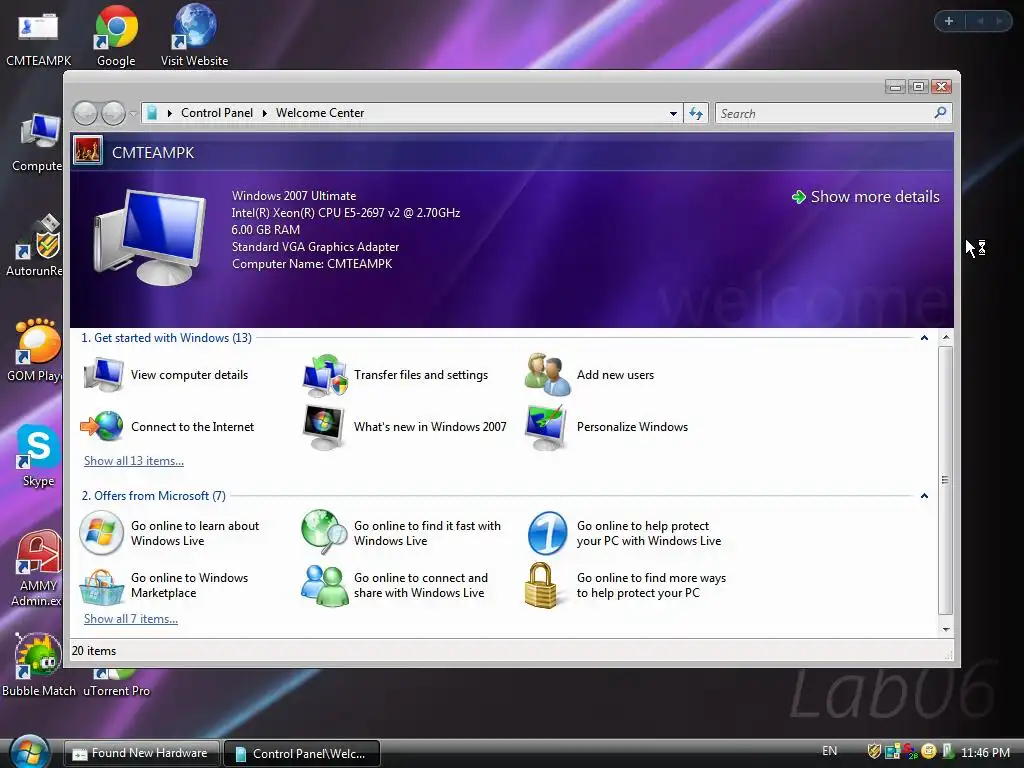
Task: Click the search magnifier icon
Action: [x=940, y=113]
